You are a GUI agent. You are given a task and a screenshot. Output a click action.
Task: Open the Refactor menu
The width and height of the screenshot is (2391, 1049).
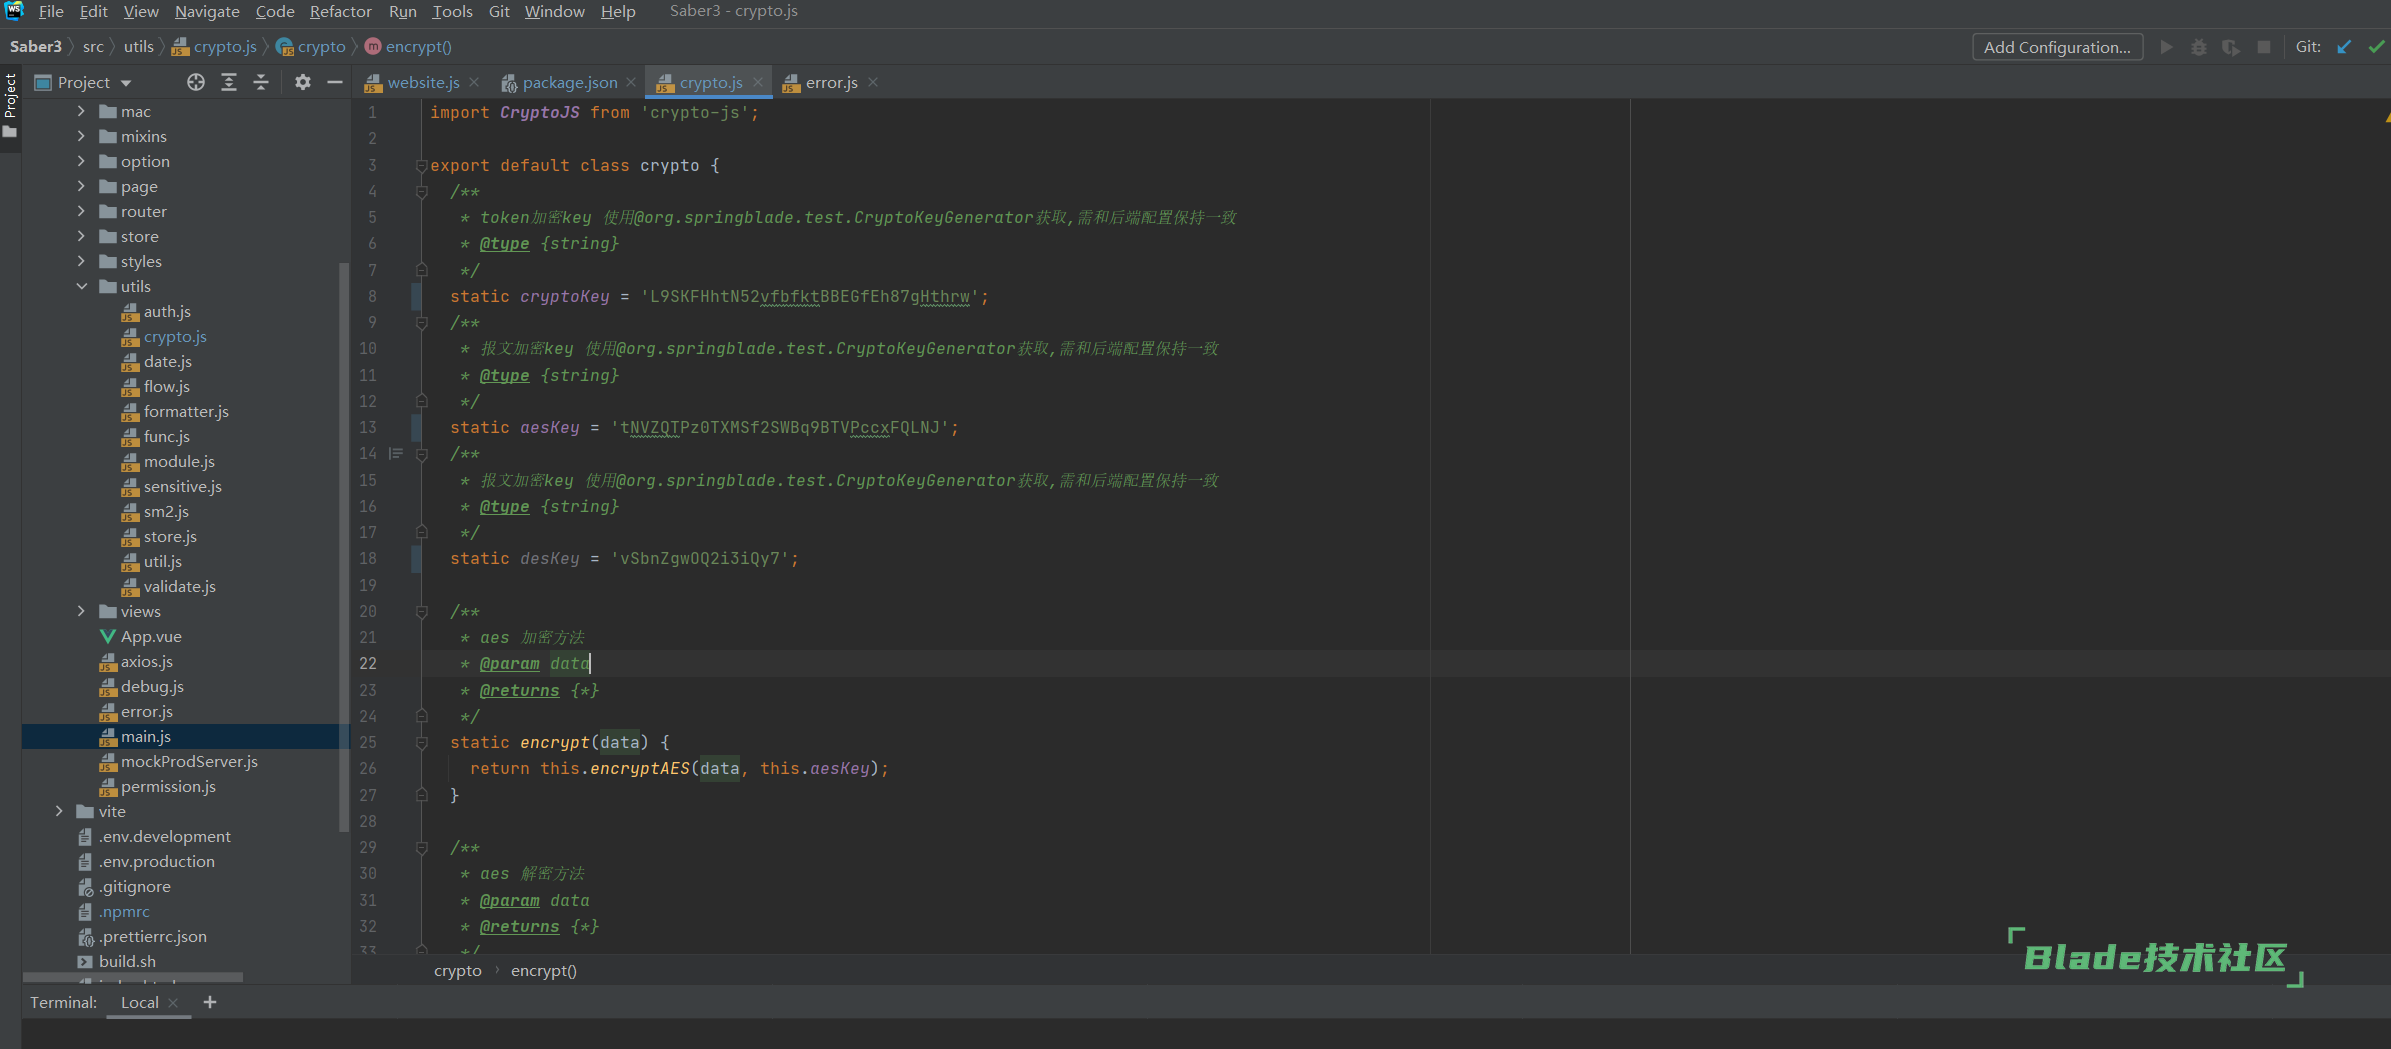point(340,11)
